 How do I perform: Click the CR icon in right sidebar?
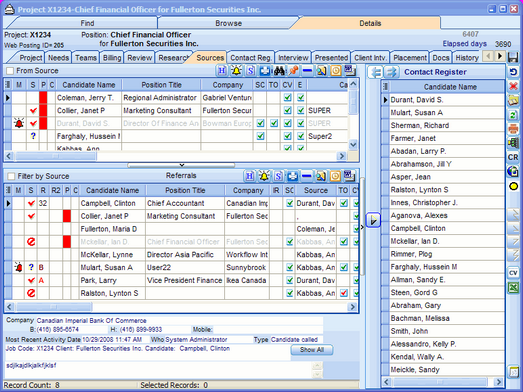coord(513,157)
